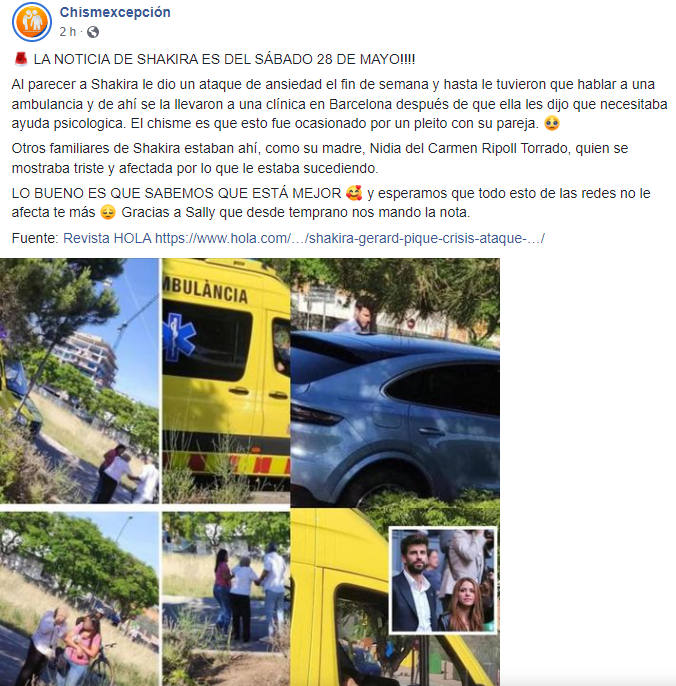Click the headline about SÁBADO 28 DE MAYO
Image resolution: width=676 pixels, height=686 pixels.
[x=224, y=59]
